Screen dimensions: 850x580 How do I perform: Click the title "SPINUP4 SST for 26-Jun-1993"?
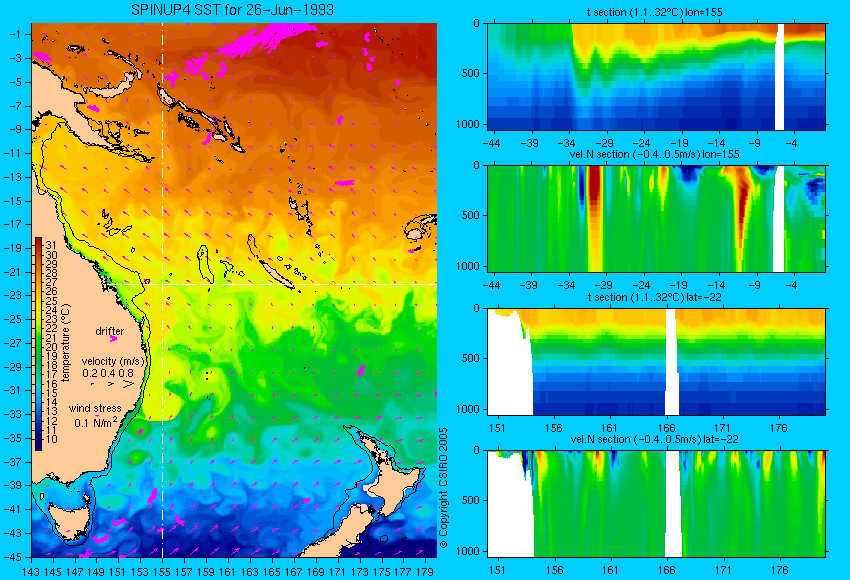233,10
